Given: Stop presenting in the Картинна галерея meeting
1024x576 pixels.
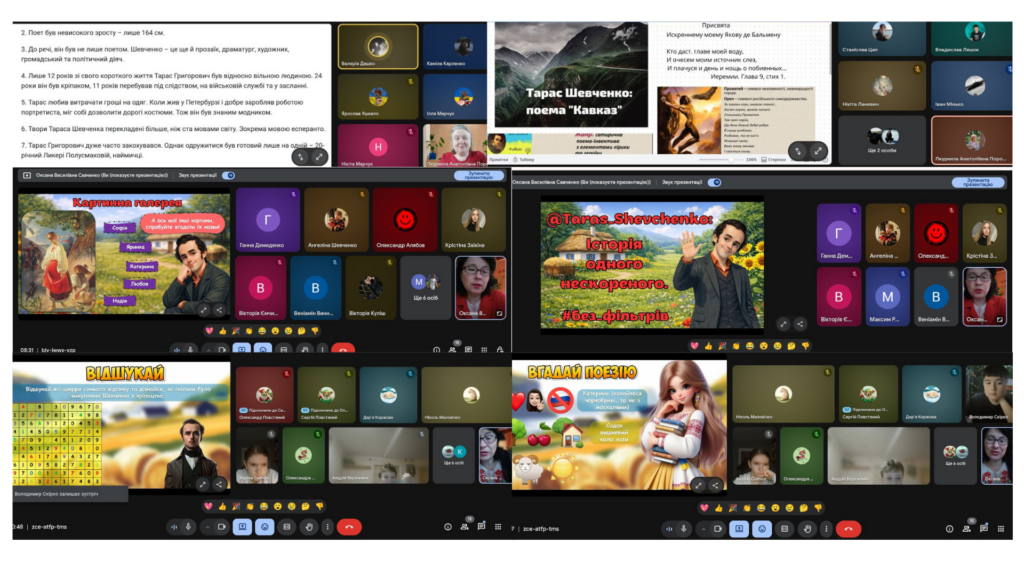Looking at the screenshot, I should [479, 175].
